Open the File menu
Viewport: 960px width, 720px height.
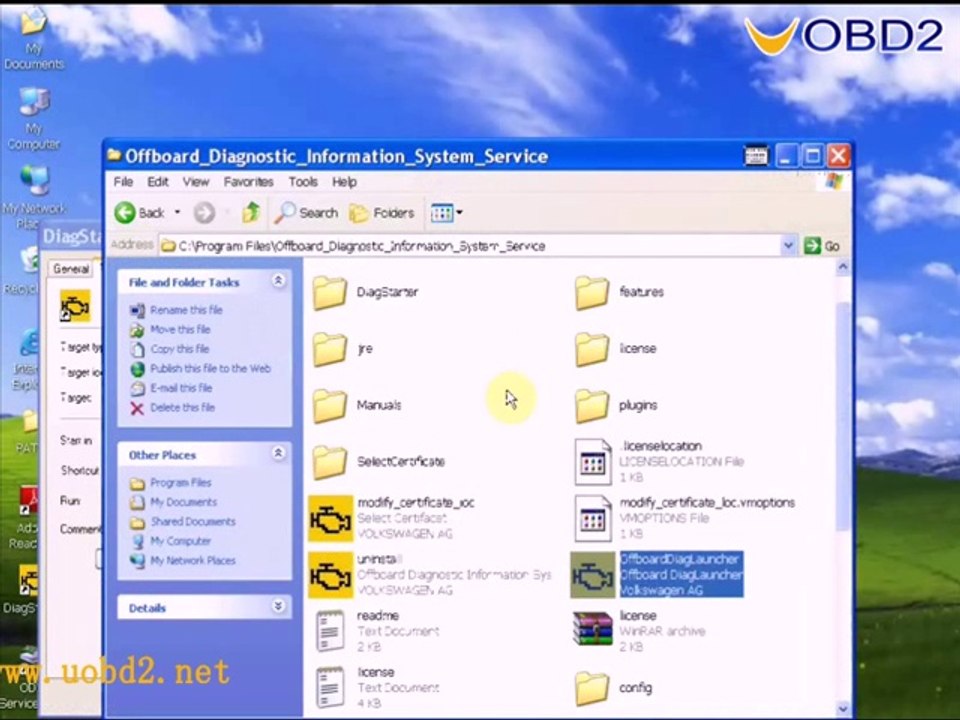tap(123, 182)
